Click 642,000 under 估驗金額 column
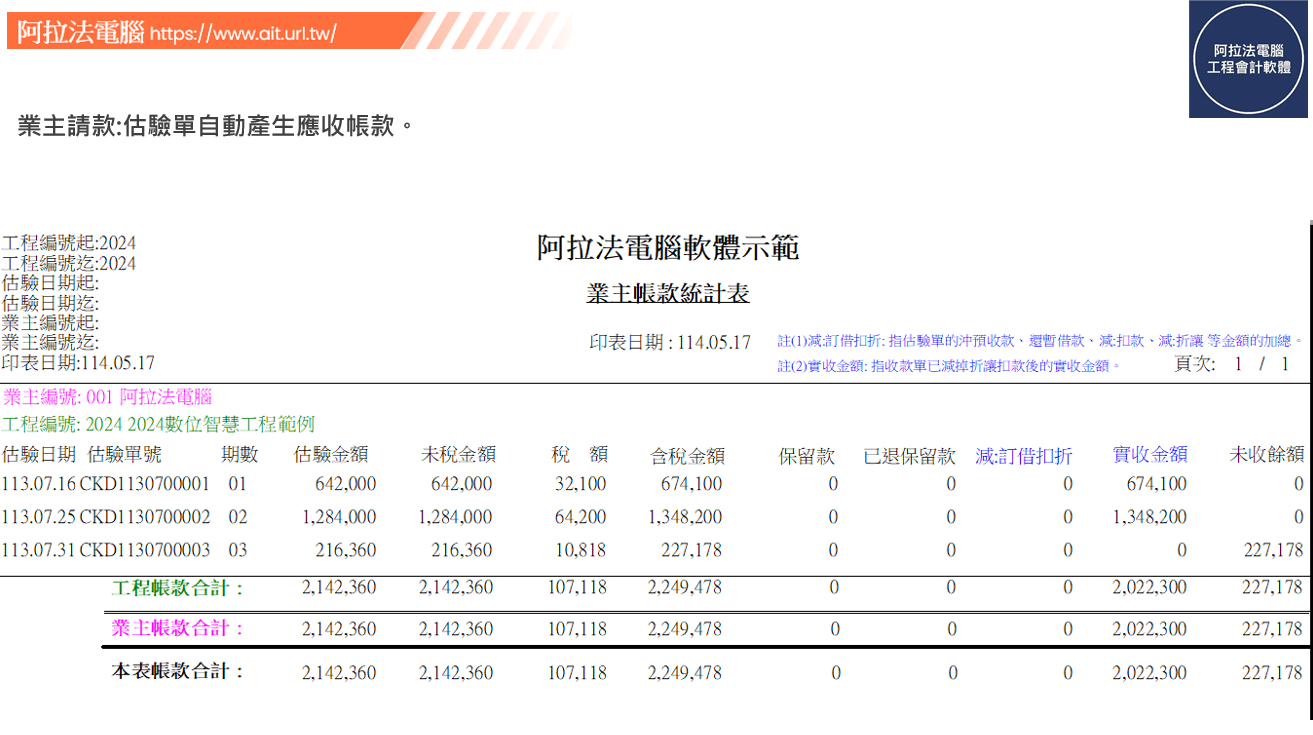 [x=346, y=484]
